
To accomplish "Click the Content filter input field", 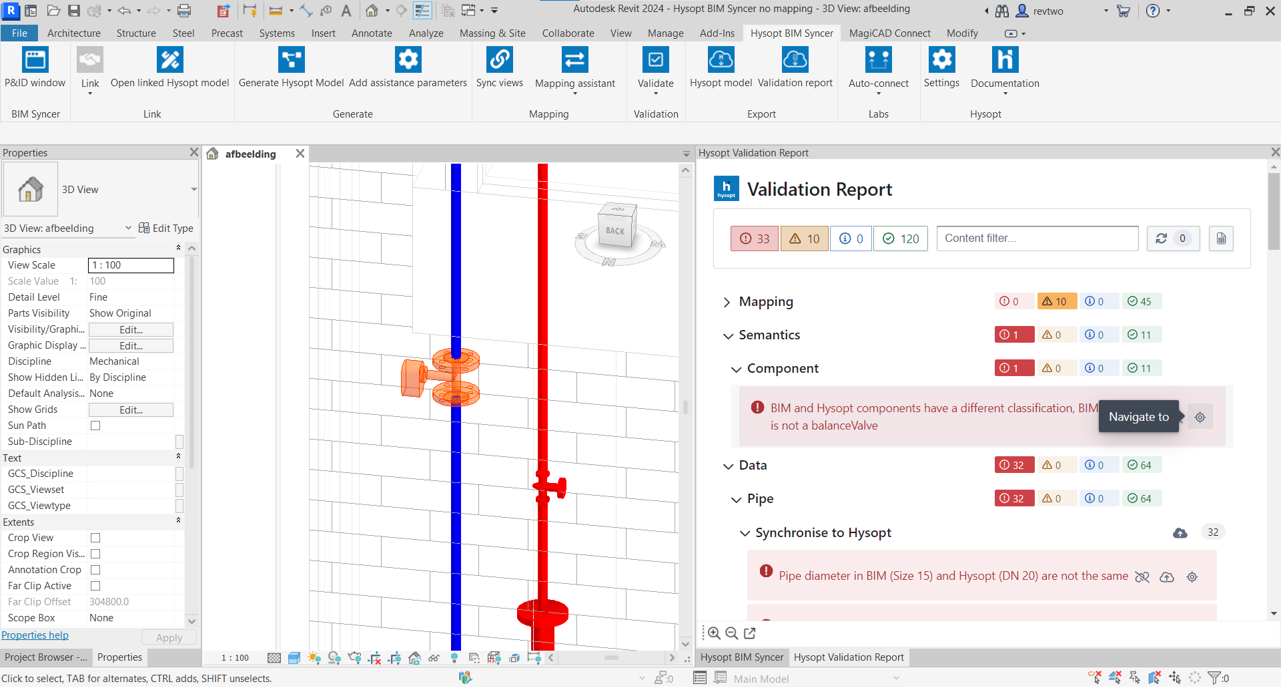I will click(1037, 238).
